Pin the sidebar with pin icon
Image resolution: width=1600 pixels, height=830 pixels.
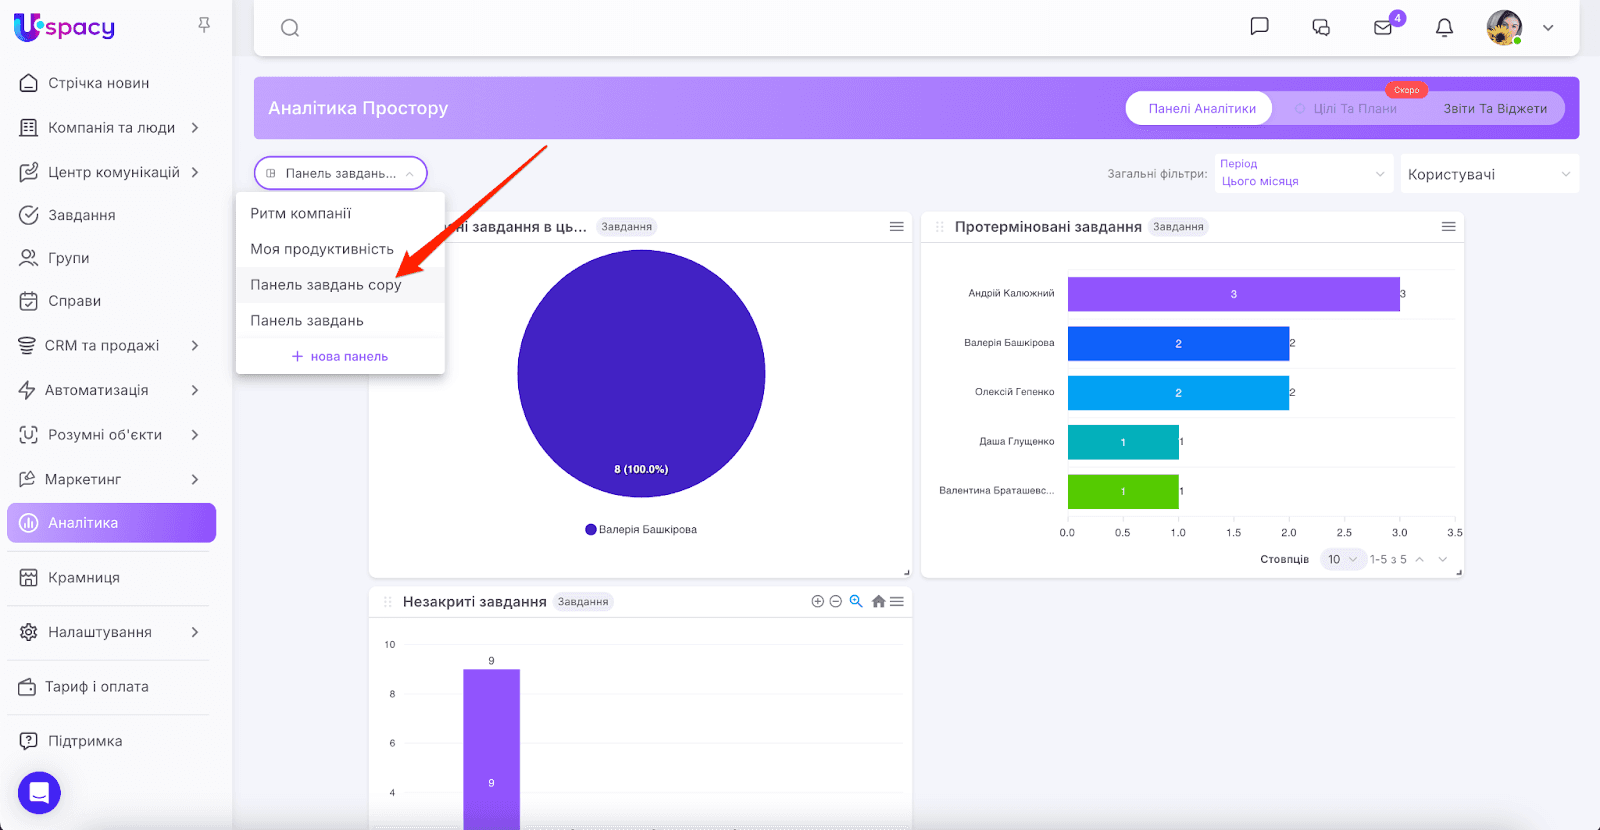204,25
